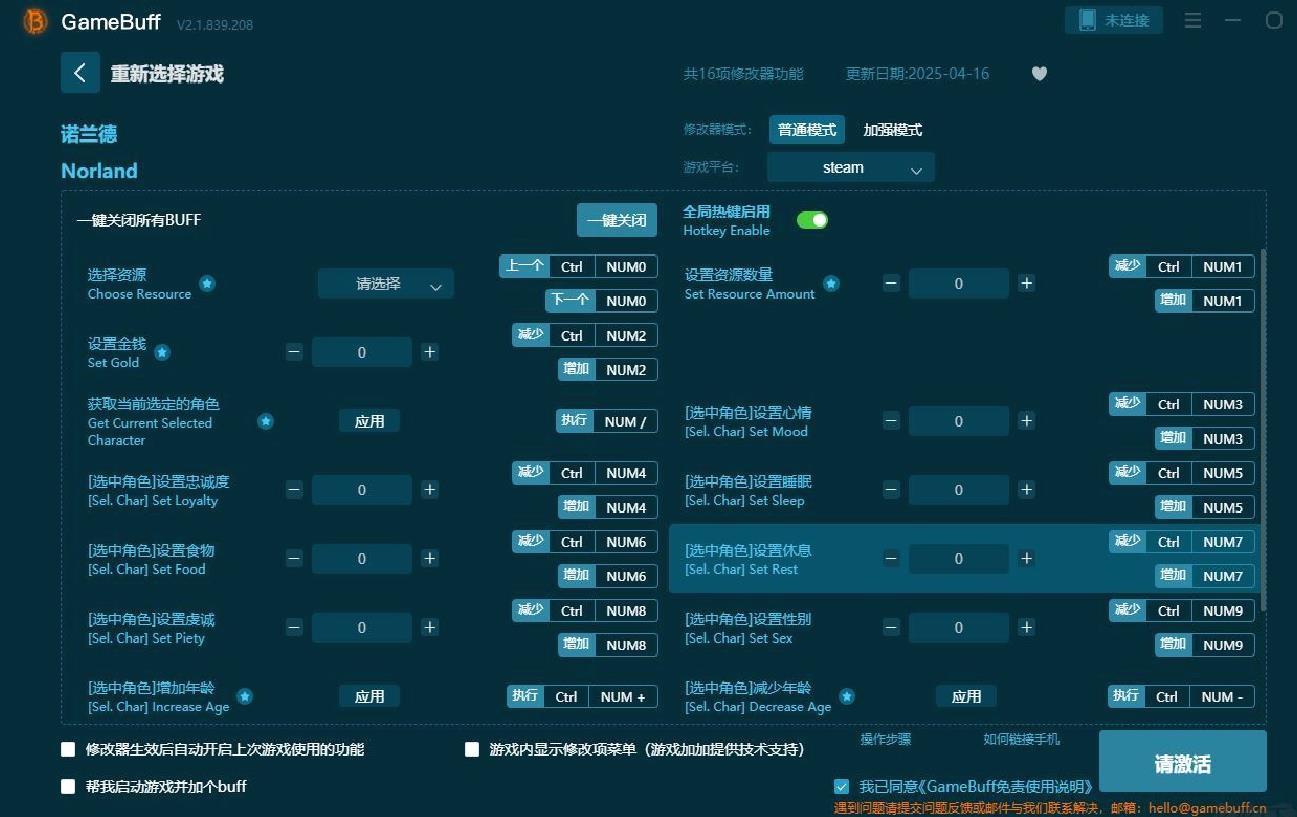1297x817 pixels.
Task: Click 应用 for Get Current Selected Character
Action: coord(369,421)
